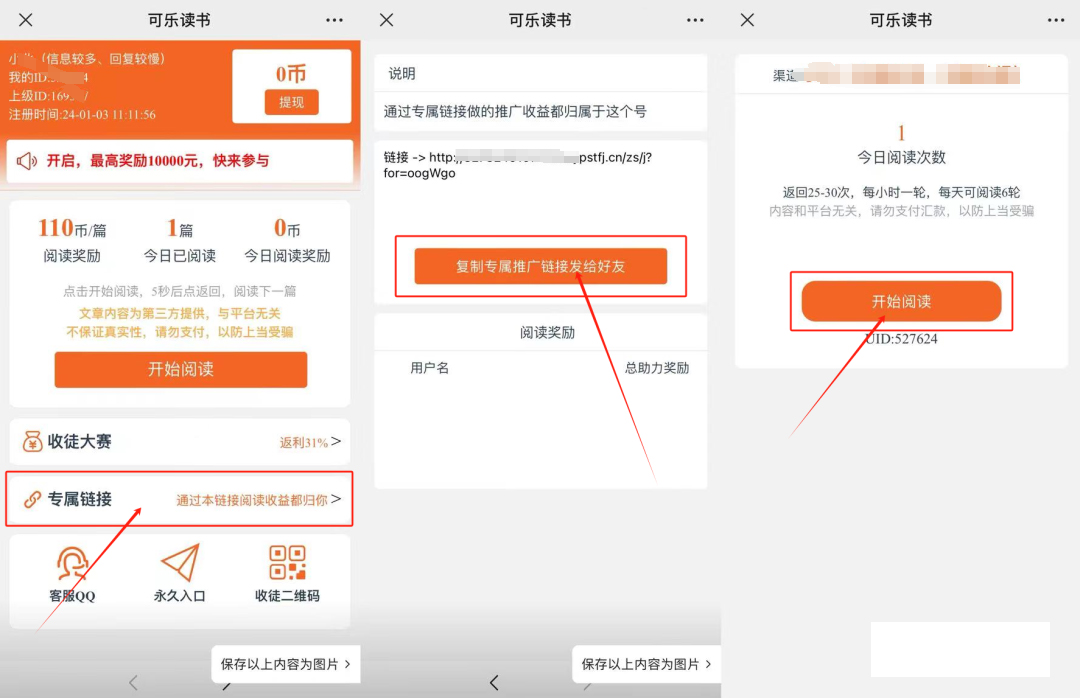Open the 收徒二维码 QR code icon
Viewport: 1080px width, 698px height.
coord(287,563)
